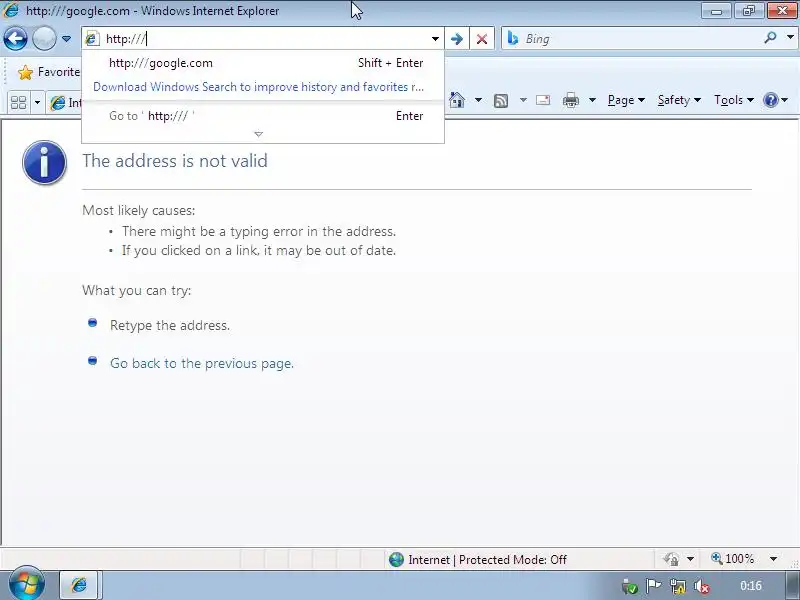The height and width of the screenshot is (600, 800).
Task: Open the Tools menu
Action: click(x=734, y=100)
